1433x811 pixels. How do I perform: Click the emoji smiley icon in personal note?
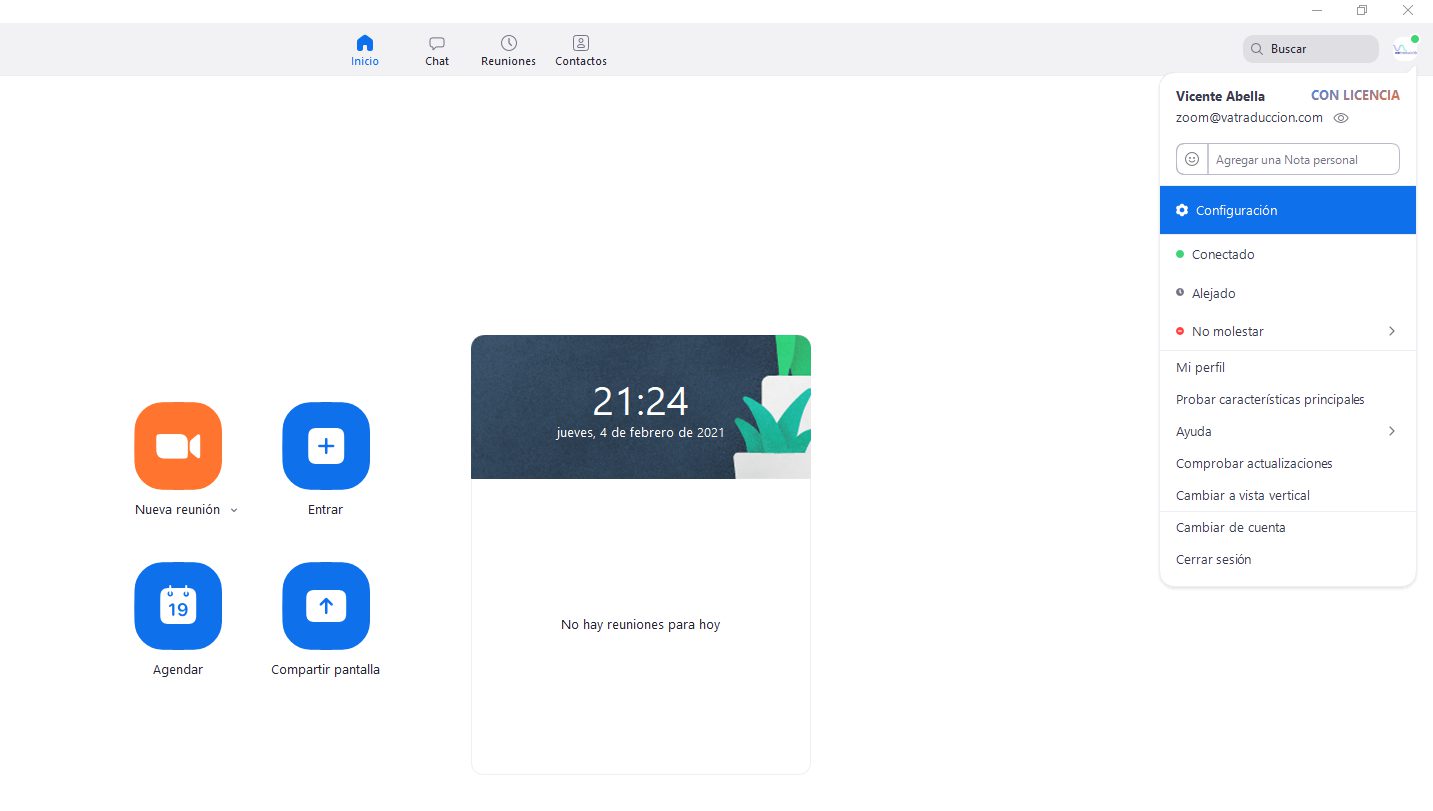point(1192,159)
